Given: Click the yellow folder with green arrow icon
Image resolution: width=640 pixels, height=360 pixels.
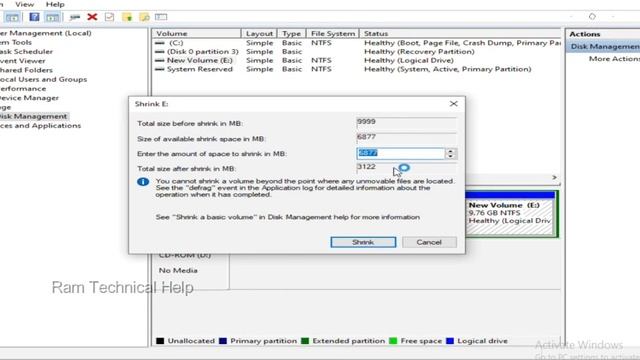Looking at the screenshot, I should coord(127,17).
